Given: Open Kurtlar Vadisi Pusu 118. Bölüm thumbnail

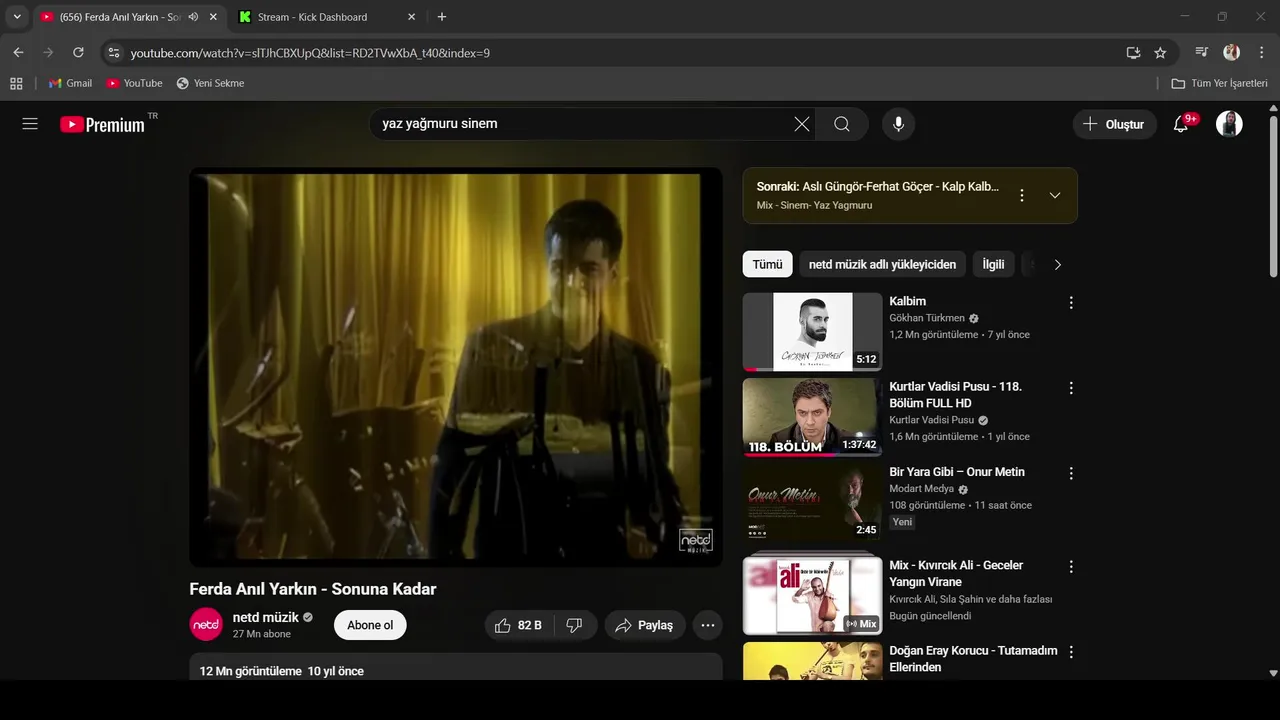Looking at the screenshot, I should click(812, 417).
